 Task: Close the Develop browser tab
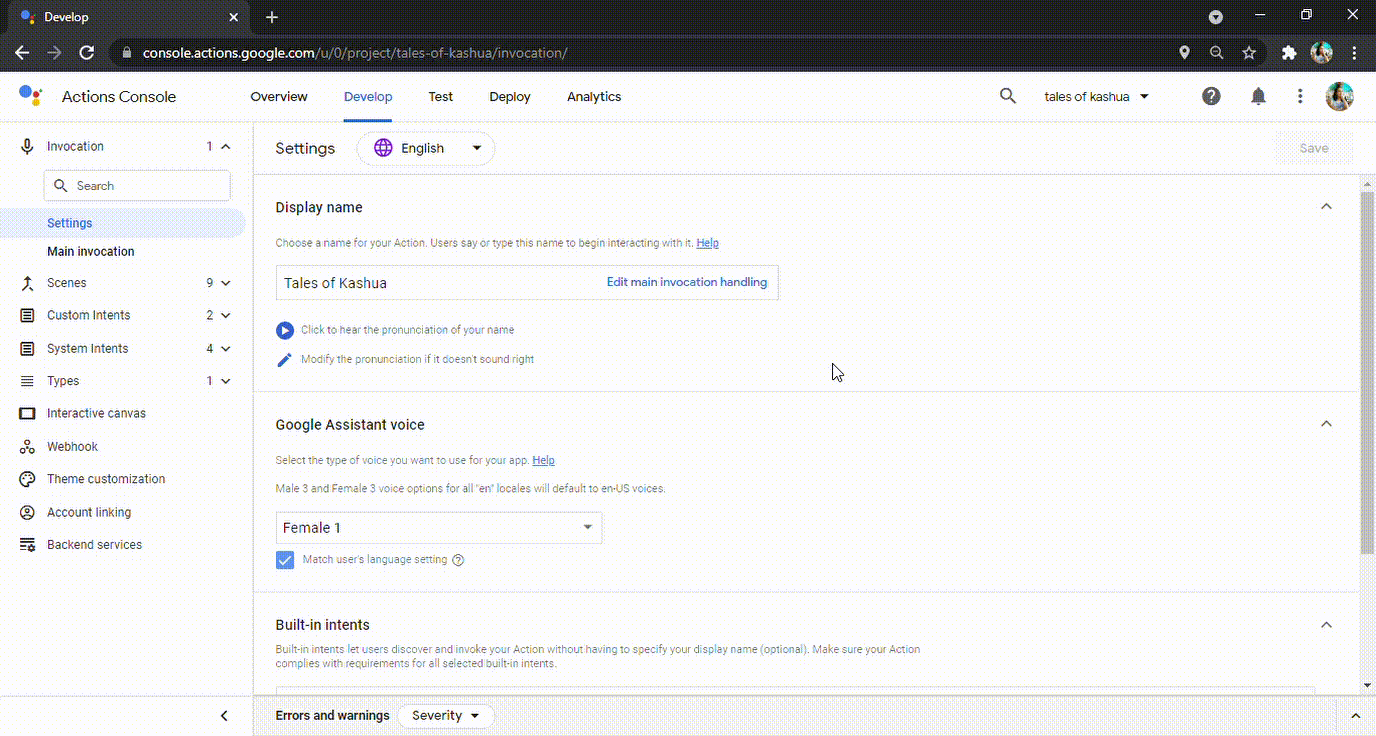click(x=234, y=17)
